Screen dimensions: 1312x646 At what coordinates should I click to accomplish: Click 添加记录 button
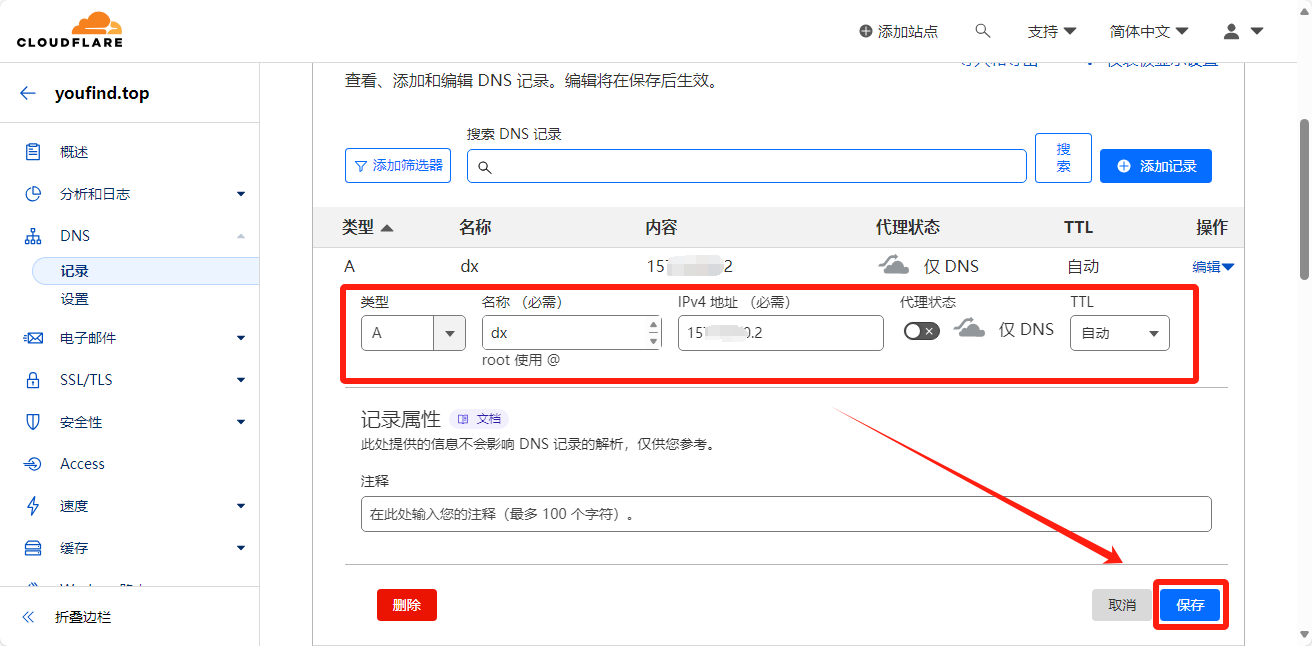[1155, 166]
